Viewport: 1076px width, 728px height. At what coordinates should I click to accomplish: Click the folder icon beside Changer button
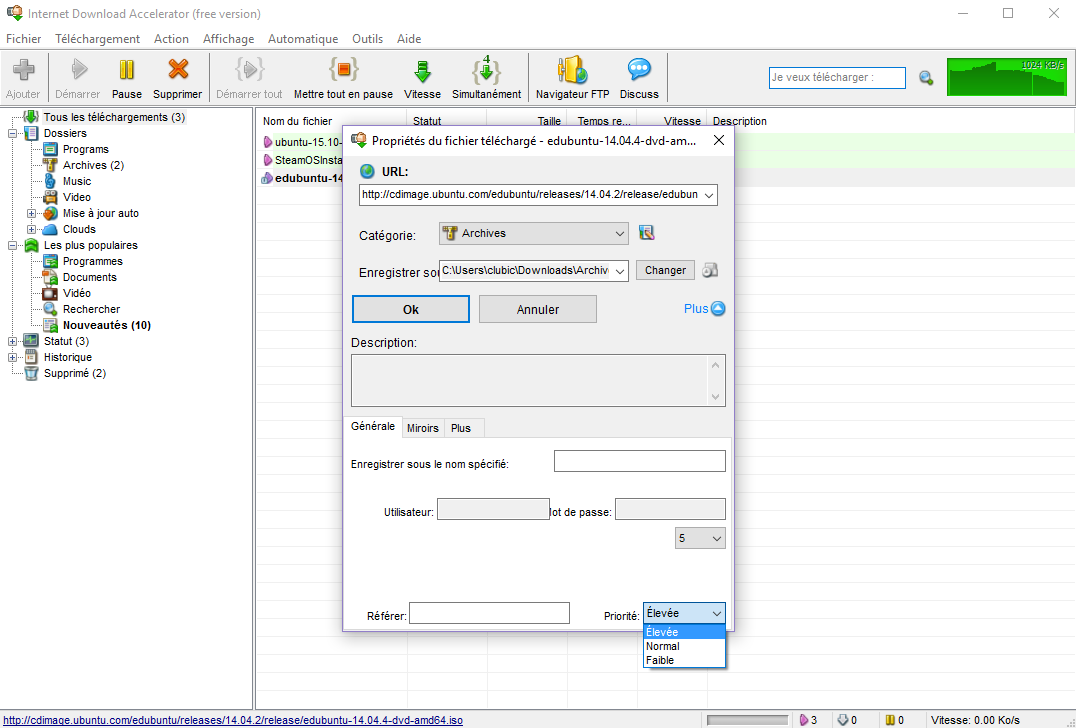coord(710,270)
